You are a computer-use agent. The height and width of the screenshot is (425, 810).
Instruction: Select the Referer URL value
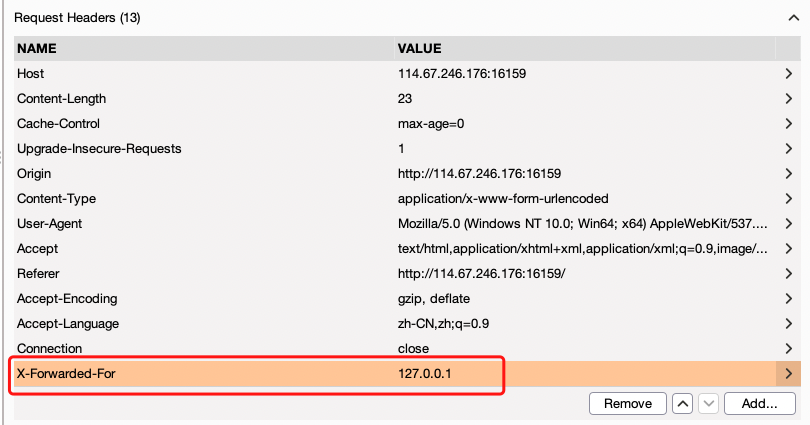pos(481,274)
